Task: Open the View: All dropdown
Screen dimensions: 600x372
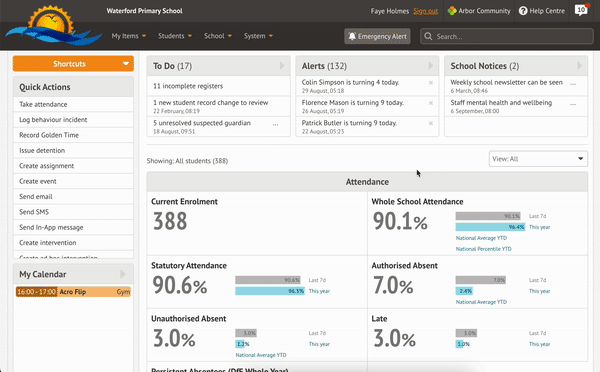Action: 538,159
